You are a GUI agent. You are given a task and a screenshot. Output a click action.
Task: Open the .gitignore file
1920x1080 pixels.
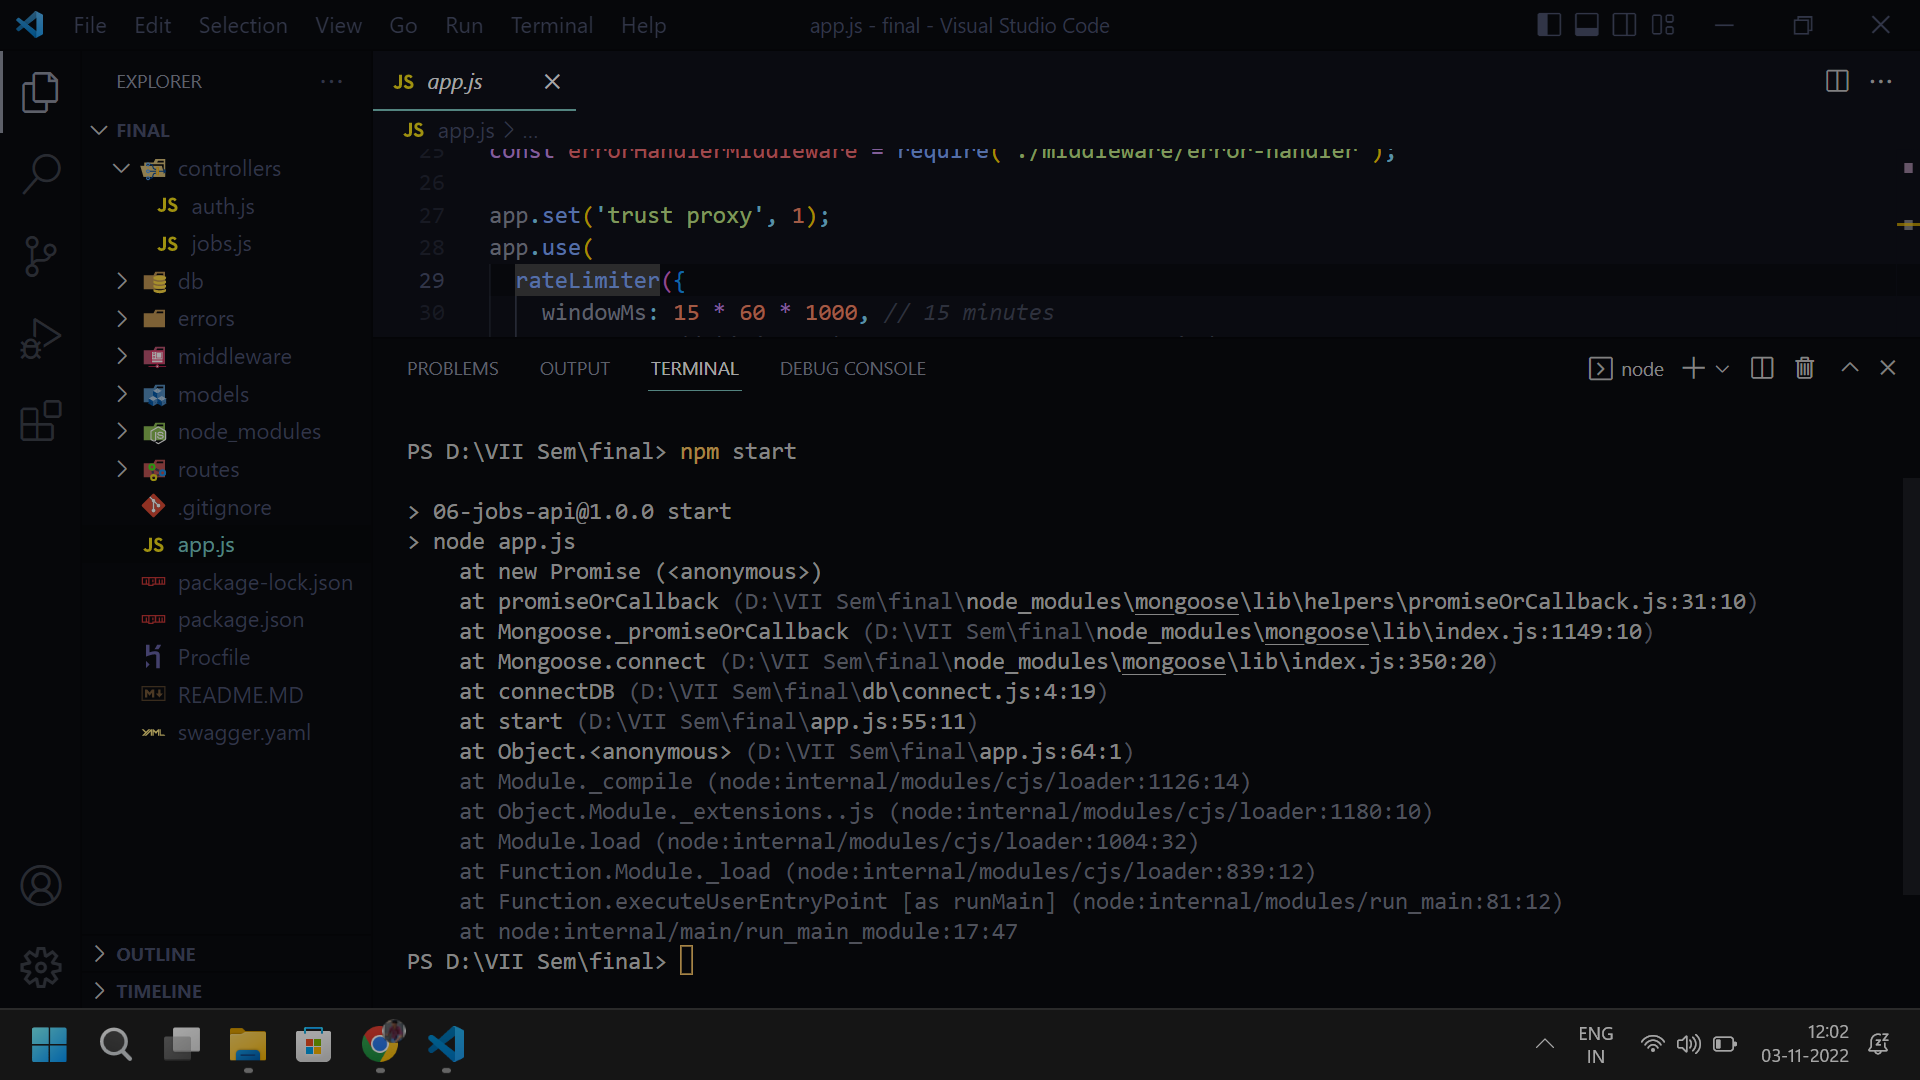tap(227, 507)
